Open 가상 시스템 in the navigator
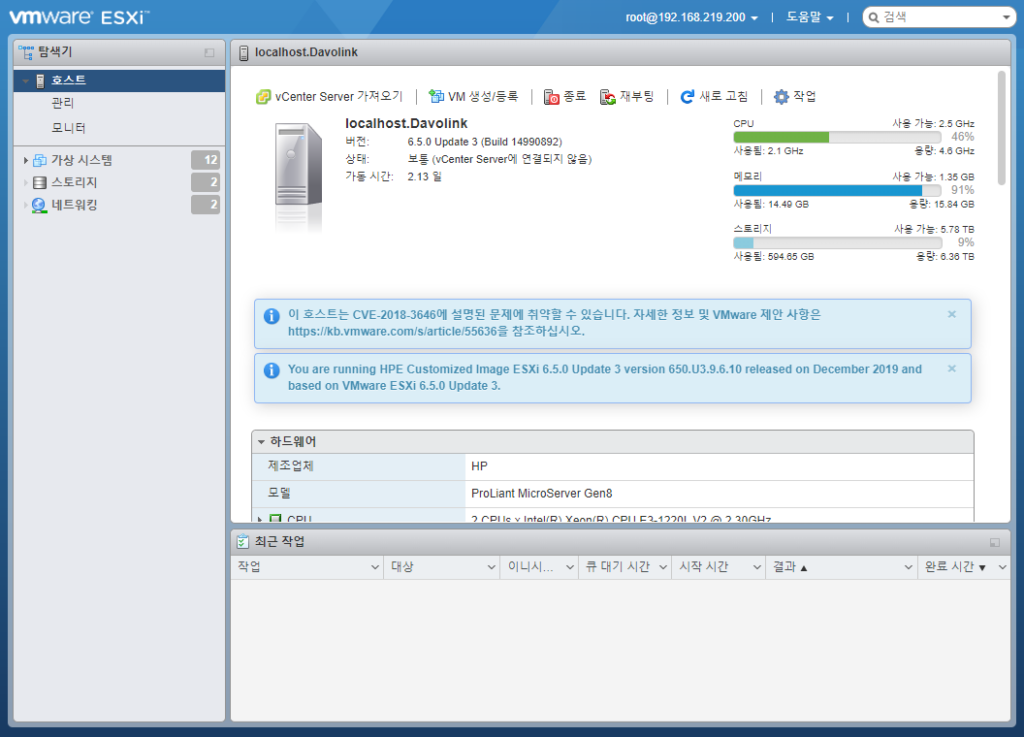This screenshot has height=737, width=1024. point(82,160)
